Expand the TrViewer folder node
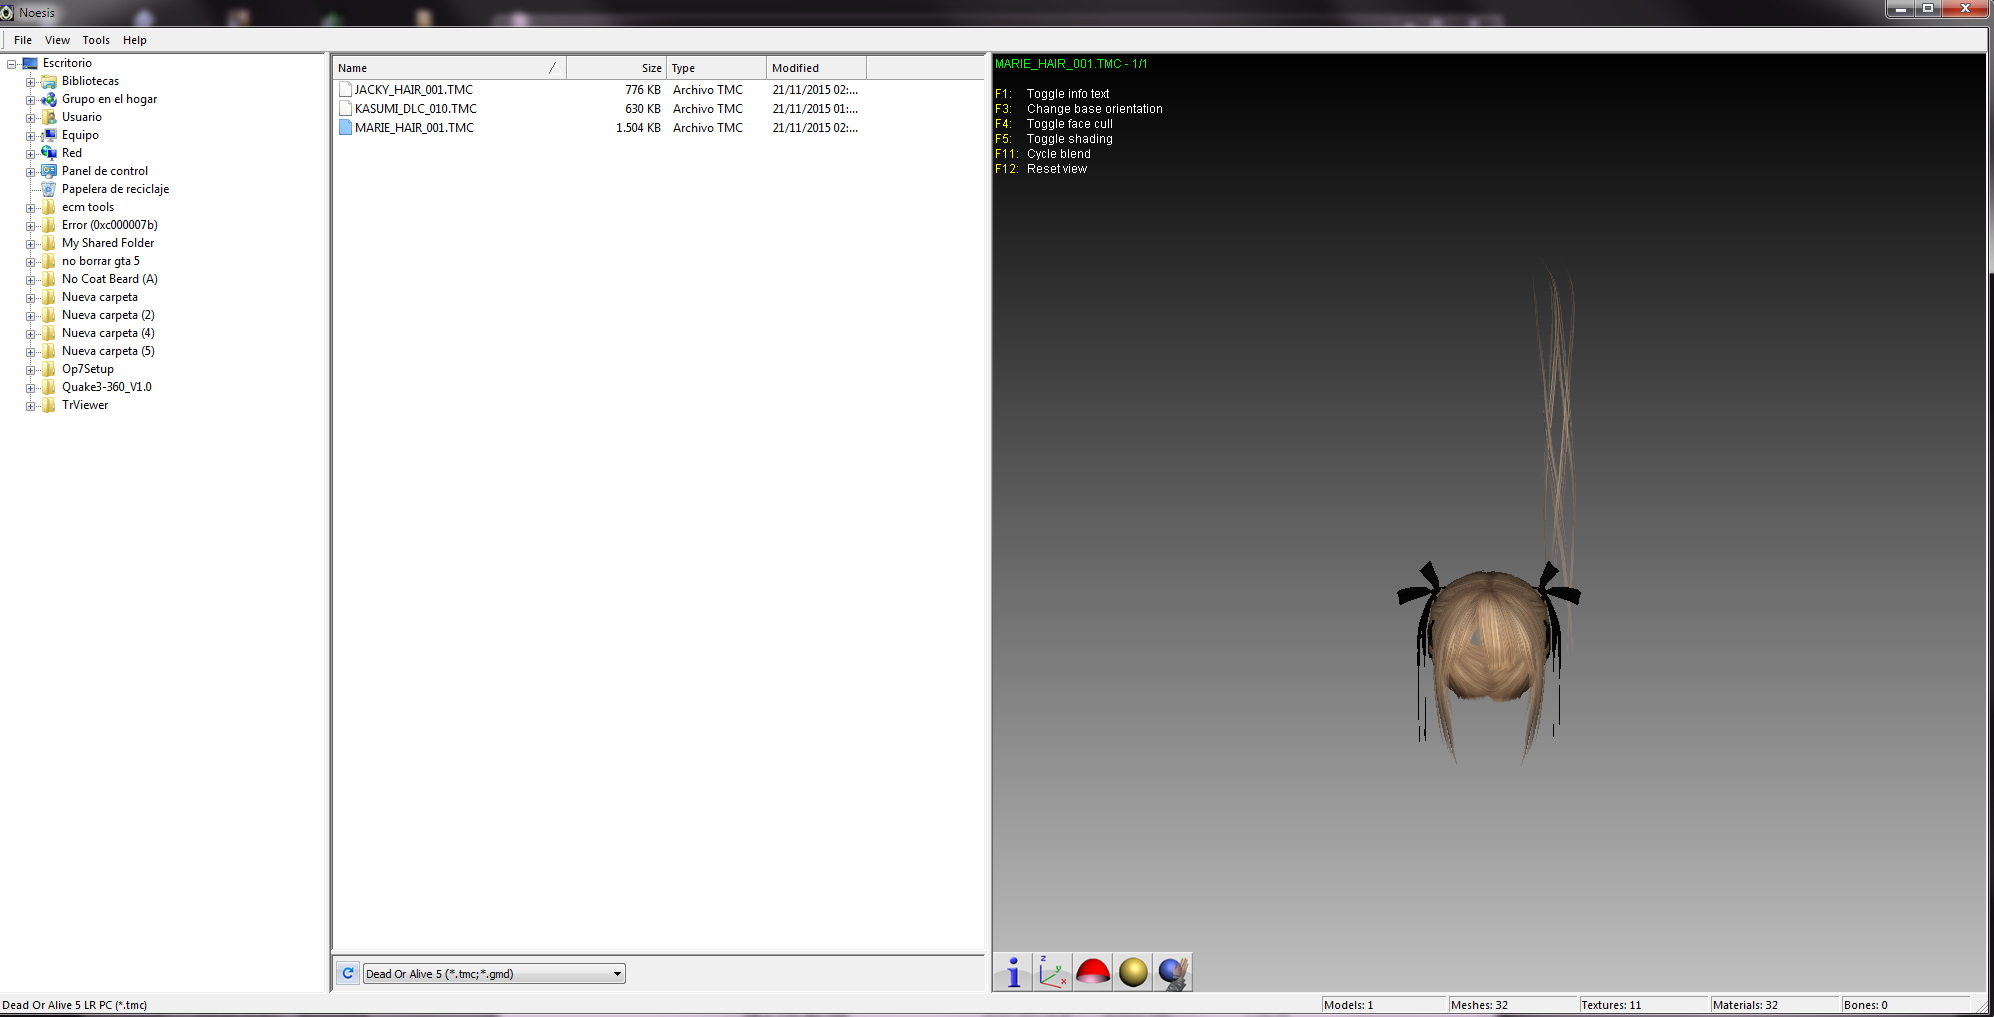Image resolution: width=1994 pixels, height=1017 pixels. pos(30,406)
